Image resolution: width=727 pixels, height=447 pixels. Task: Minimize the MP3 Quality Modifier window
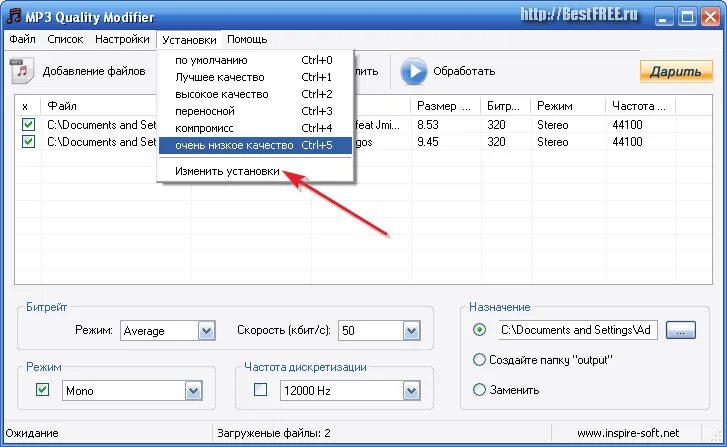click(664, 17)
